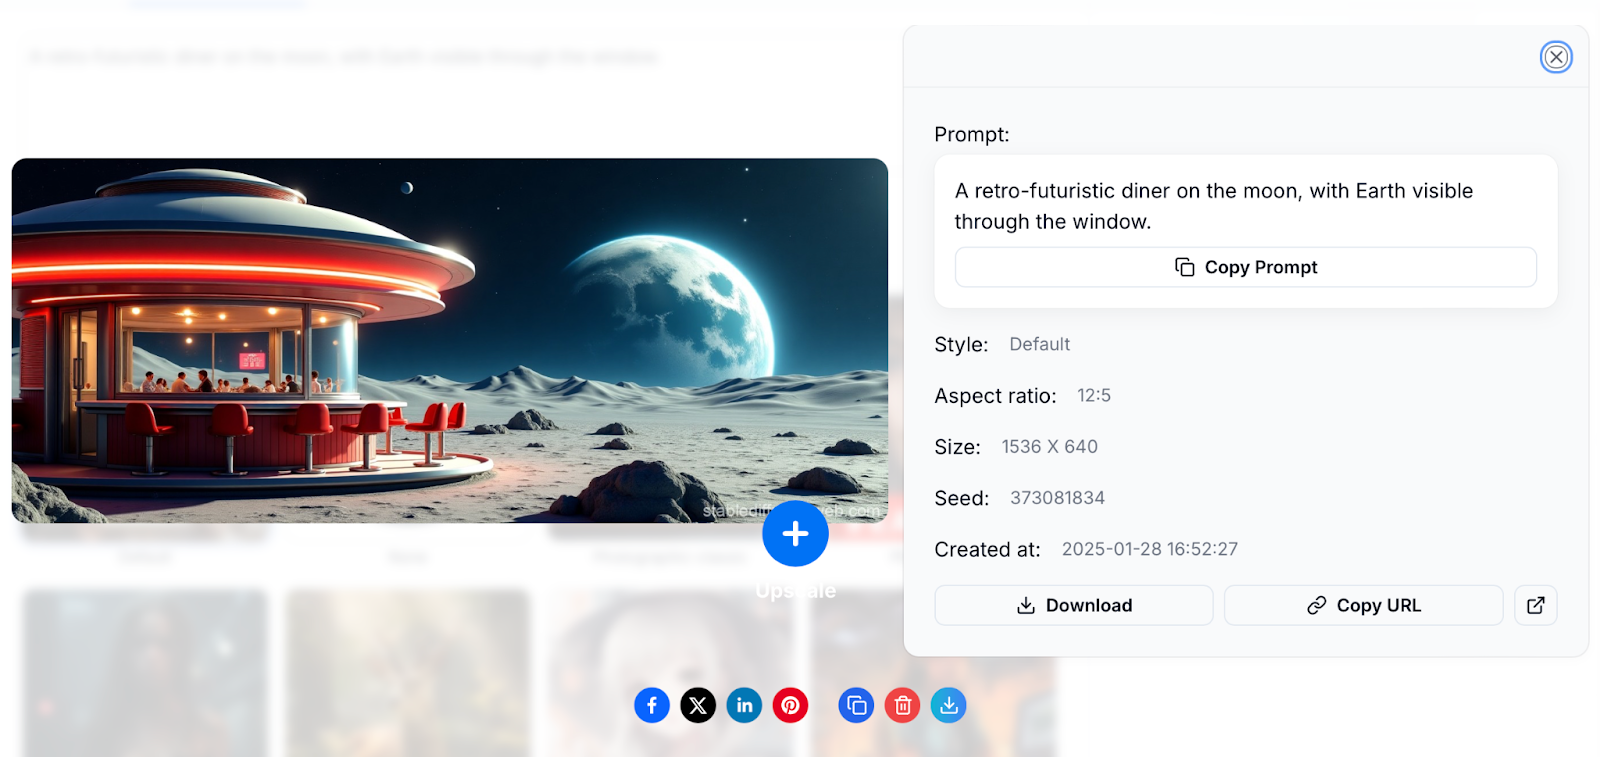Select the second blurred gallery thumbnail
The height and width of the screenshot is (757, 1600).
click(408, 672)
